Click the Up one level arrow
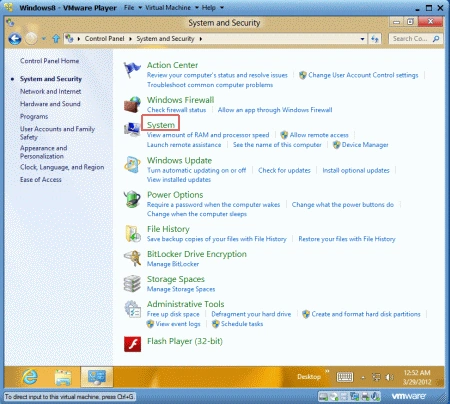Viewport: 450px width, 404px height. (x=56, y=39)
